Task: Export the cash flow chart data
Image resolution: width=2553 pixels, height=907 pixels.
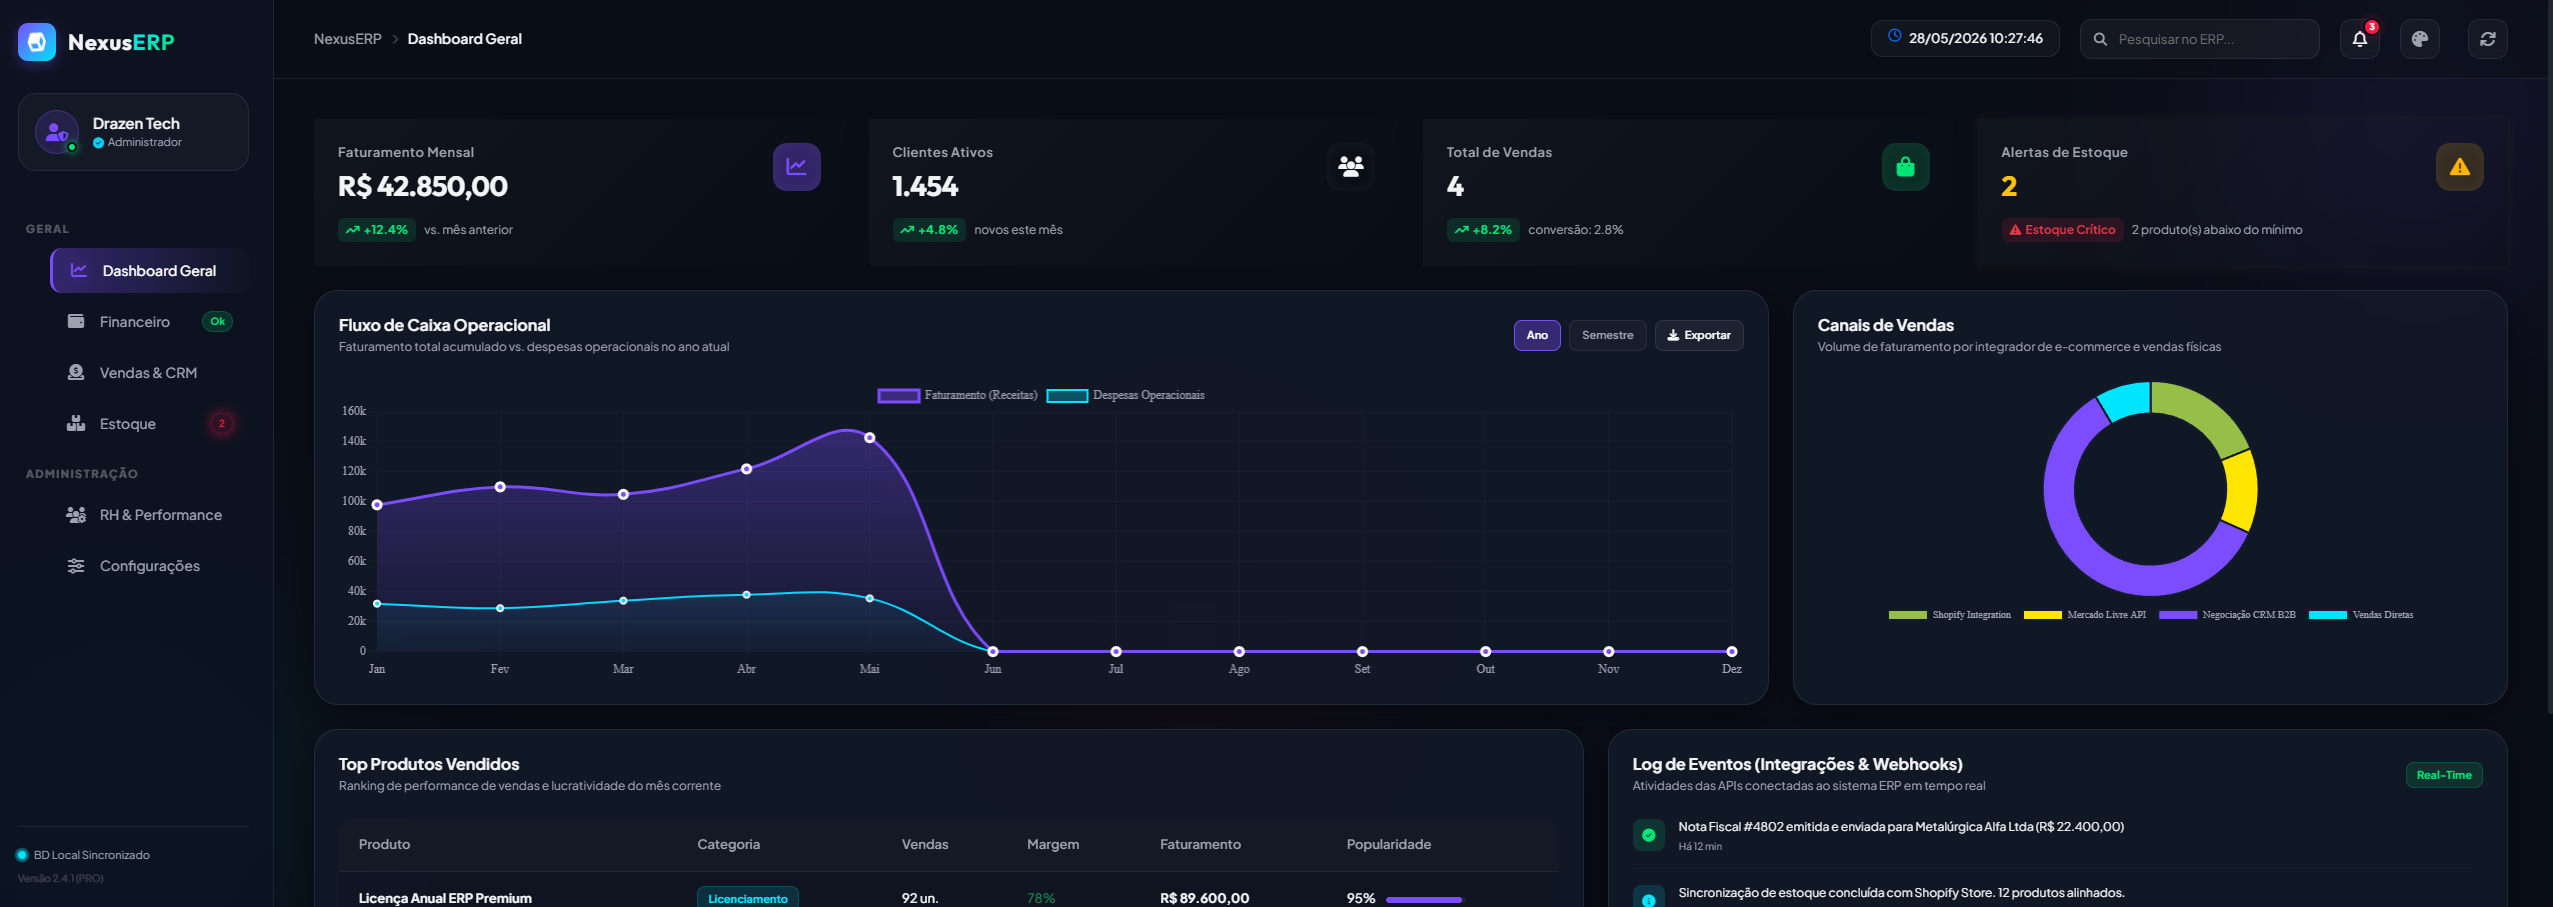Action: click(1698, 336)
